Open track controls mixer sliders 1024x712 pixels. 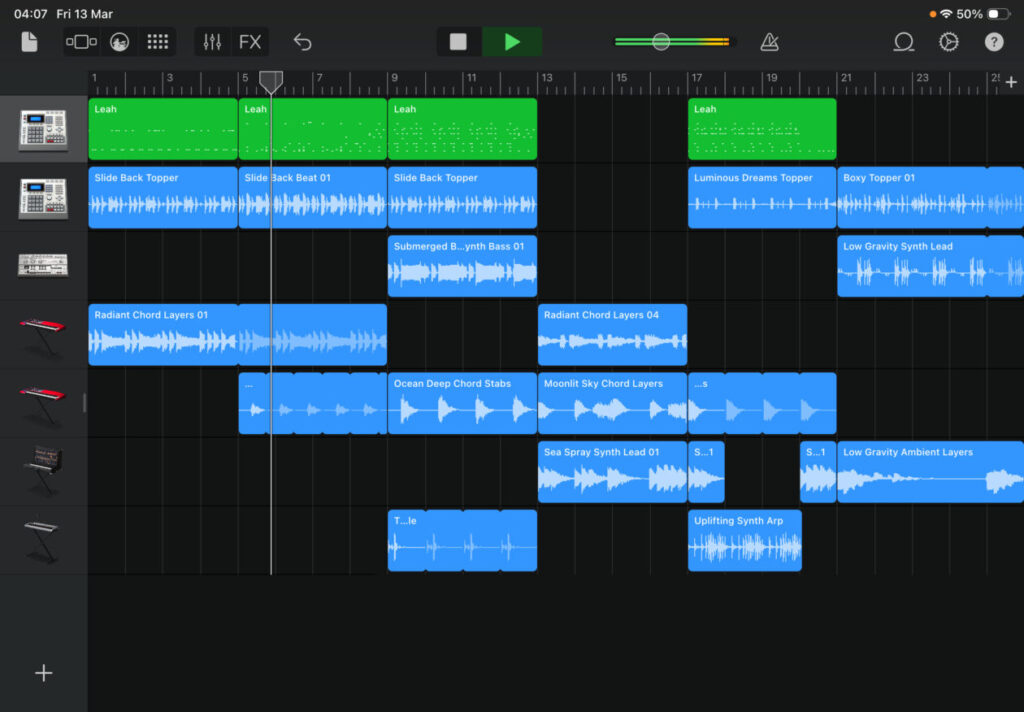click(x=212, y=42)
